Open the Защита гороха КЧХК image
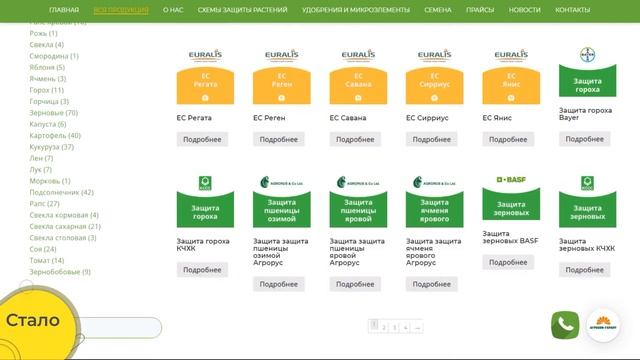 tap(205, 201)
